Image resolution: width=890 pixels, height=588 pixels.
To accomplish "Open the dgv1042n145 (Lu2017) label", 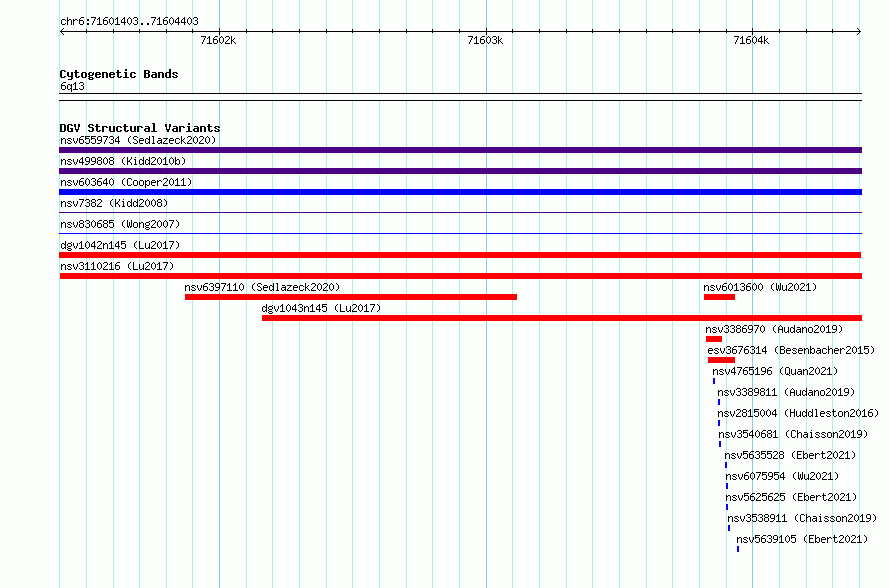I will [120, 245].
